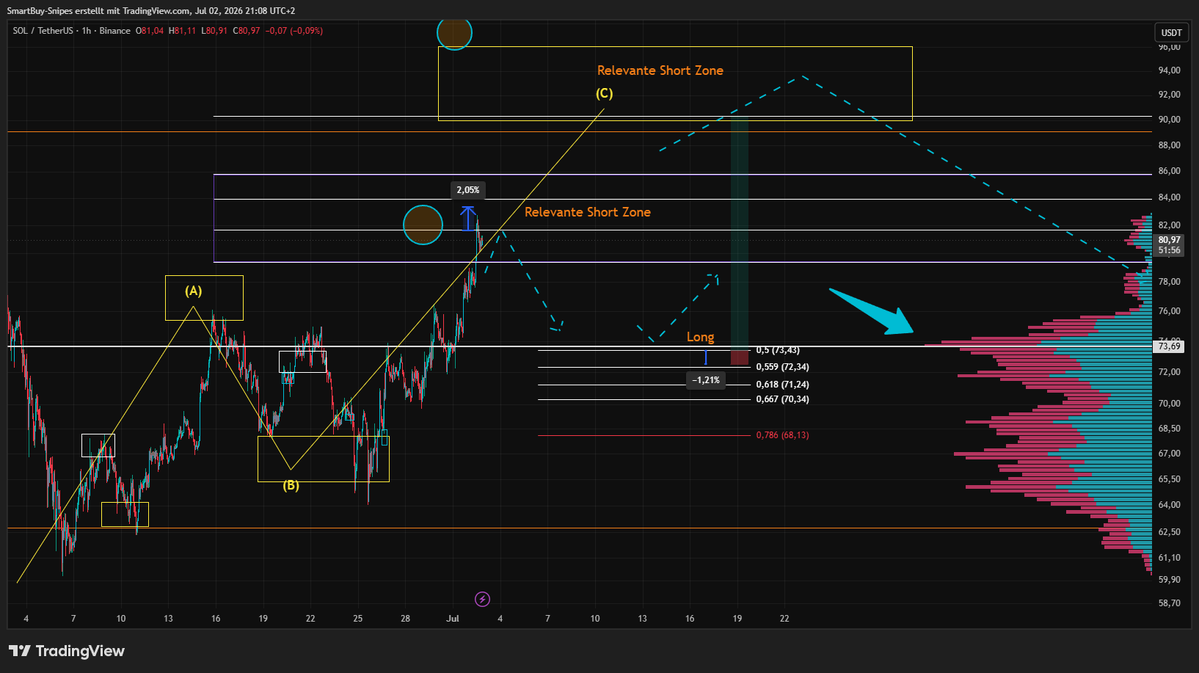Screen dimensions: 1199x673
Task: Click the 90,00 price axis label
Action: pyautogui.click(x=1169, y=119)
